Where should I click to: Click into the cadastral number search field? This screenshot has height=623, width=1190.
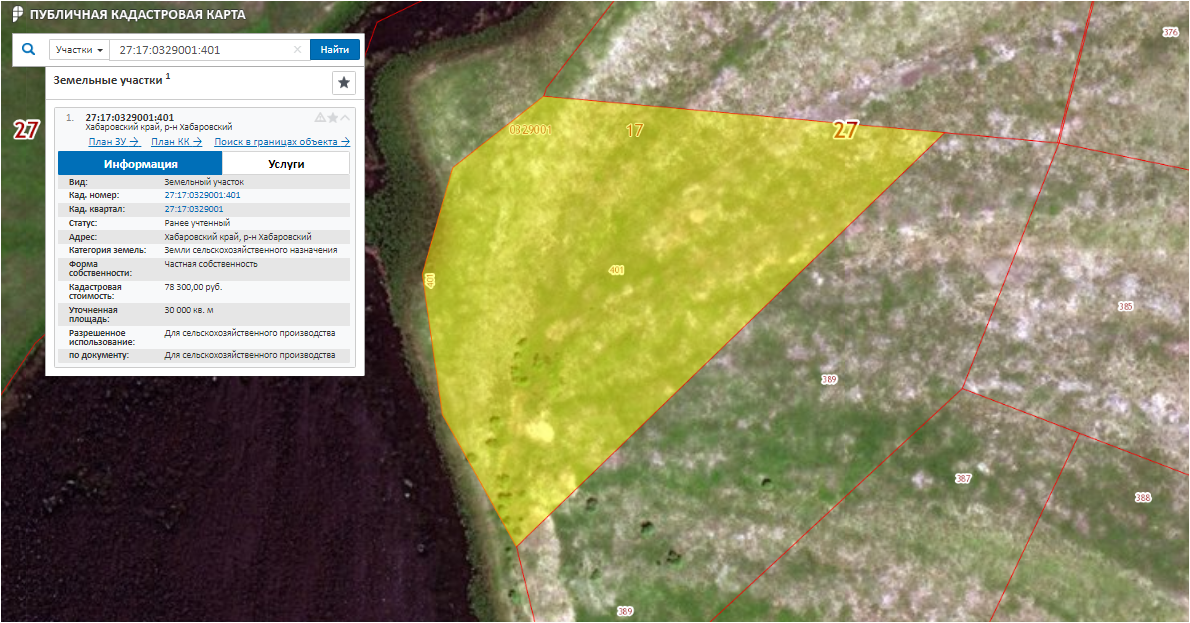pos(200,50)
